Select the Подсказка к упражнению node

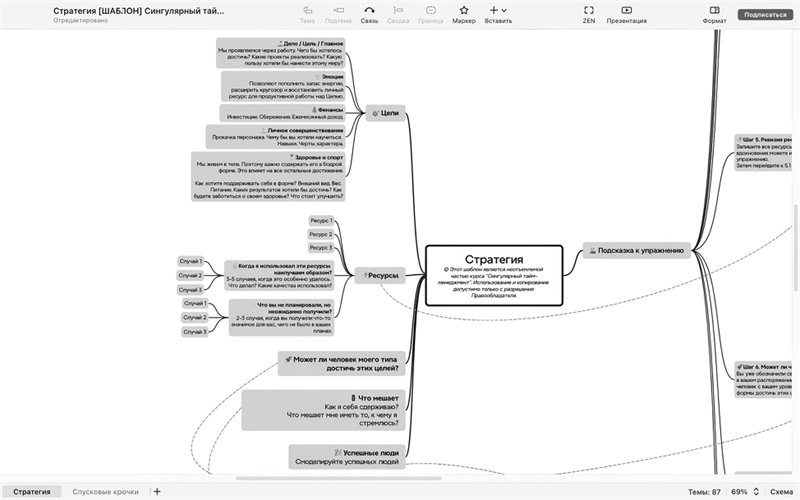636,250
